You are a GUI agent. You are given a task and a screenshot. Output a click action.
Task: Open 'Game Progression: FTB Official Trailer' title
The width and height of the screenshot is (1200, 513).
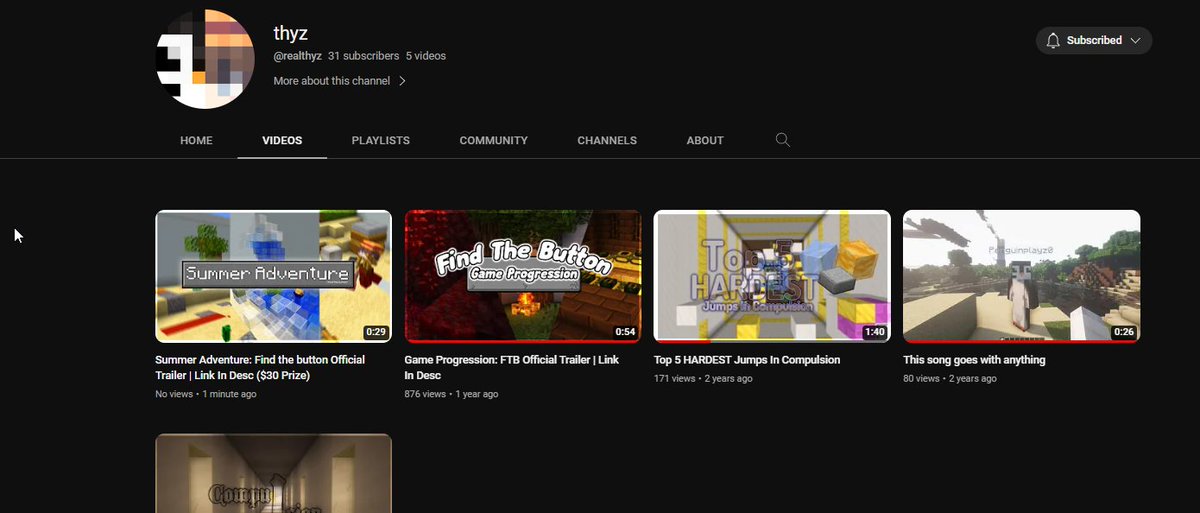coord(512,368)
